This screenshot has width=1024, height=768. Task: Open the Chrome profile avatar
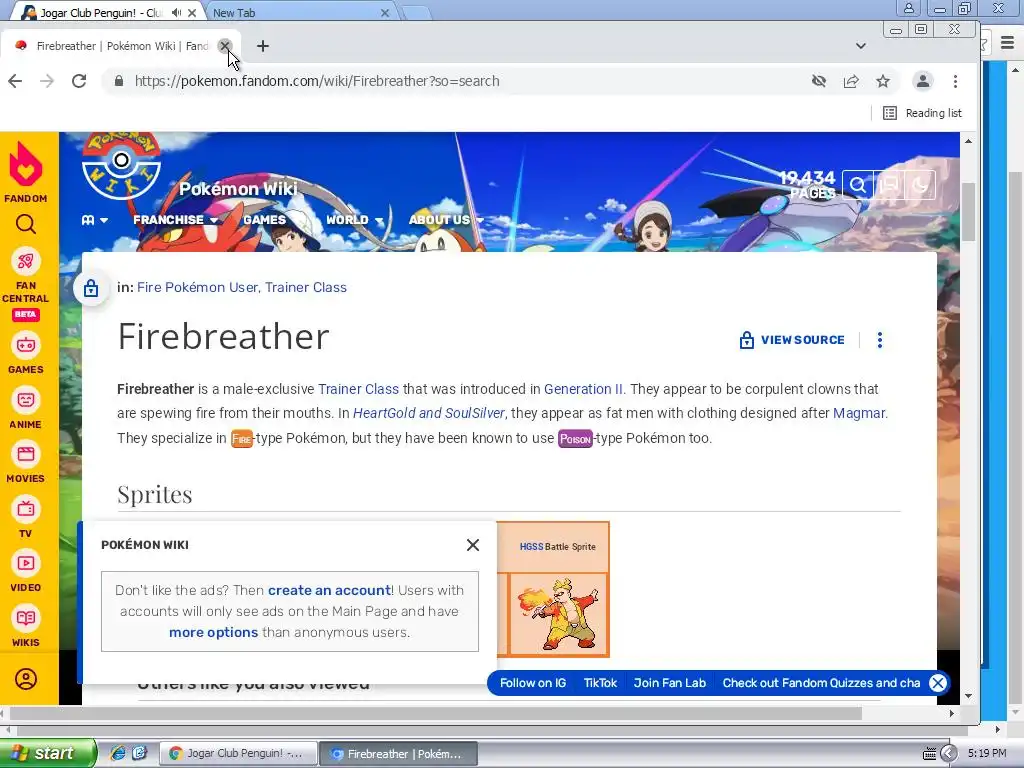[923, 81]
